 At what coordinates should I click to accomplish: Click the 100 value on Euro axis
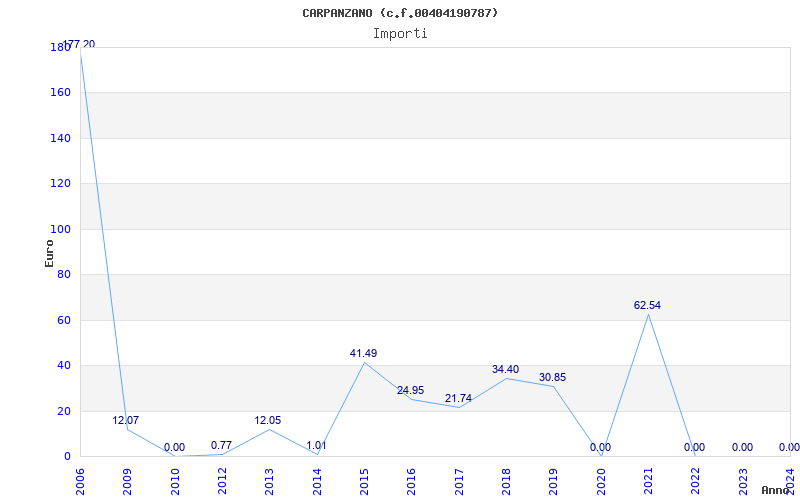pos(60,230)
